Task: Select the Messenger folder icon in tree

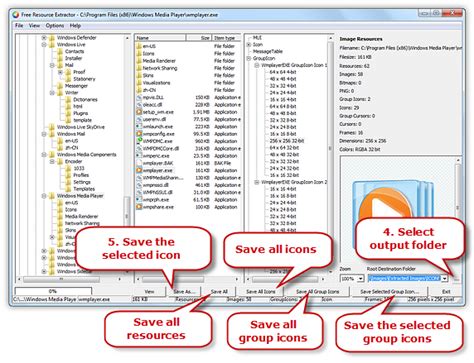Action: tap(60, 86)
